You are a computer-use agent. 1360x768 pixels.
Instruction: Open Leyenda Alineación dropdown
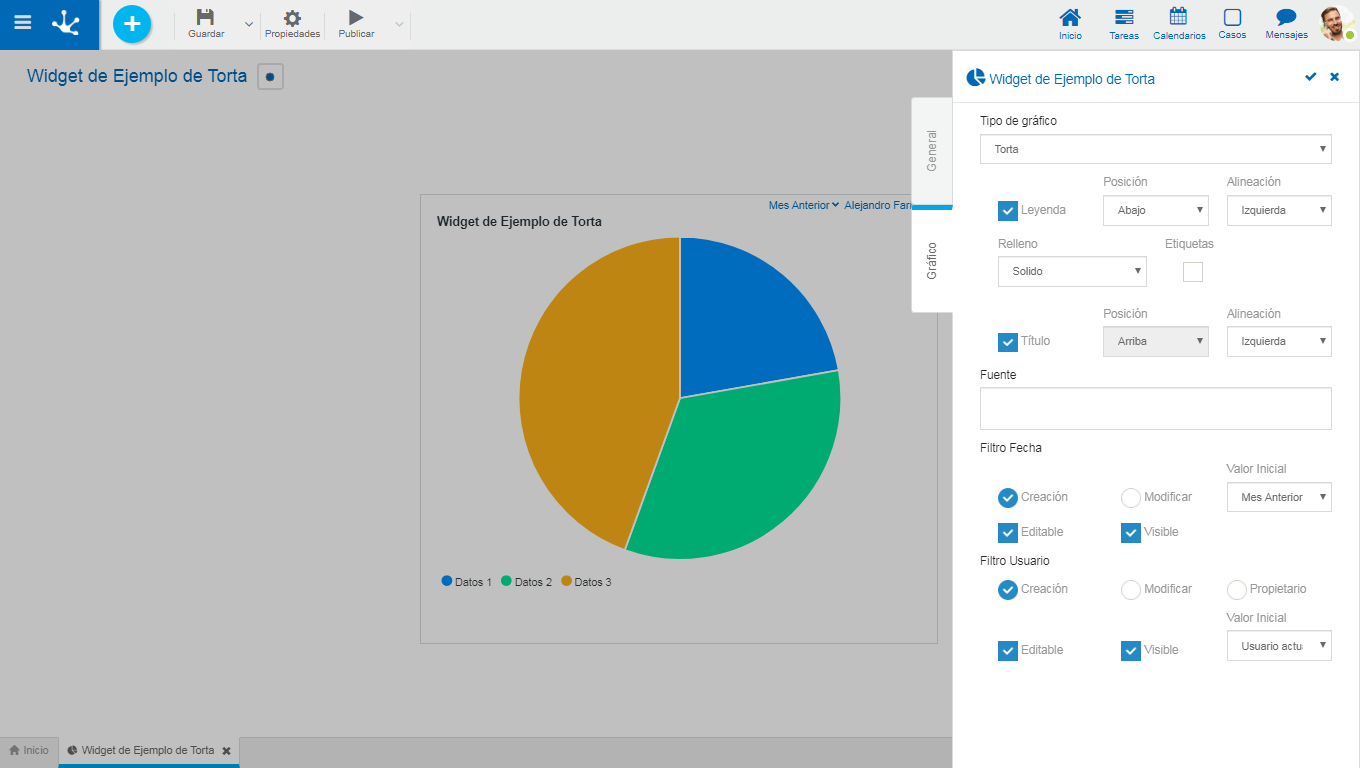click(x=1279, y=210)
